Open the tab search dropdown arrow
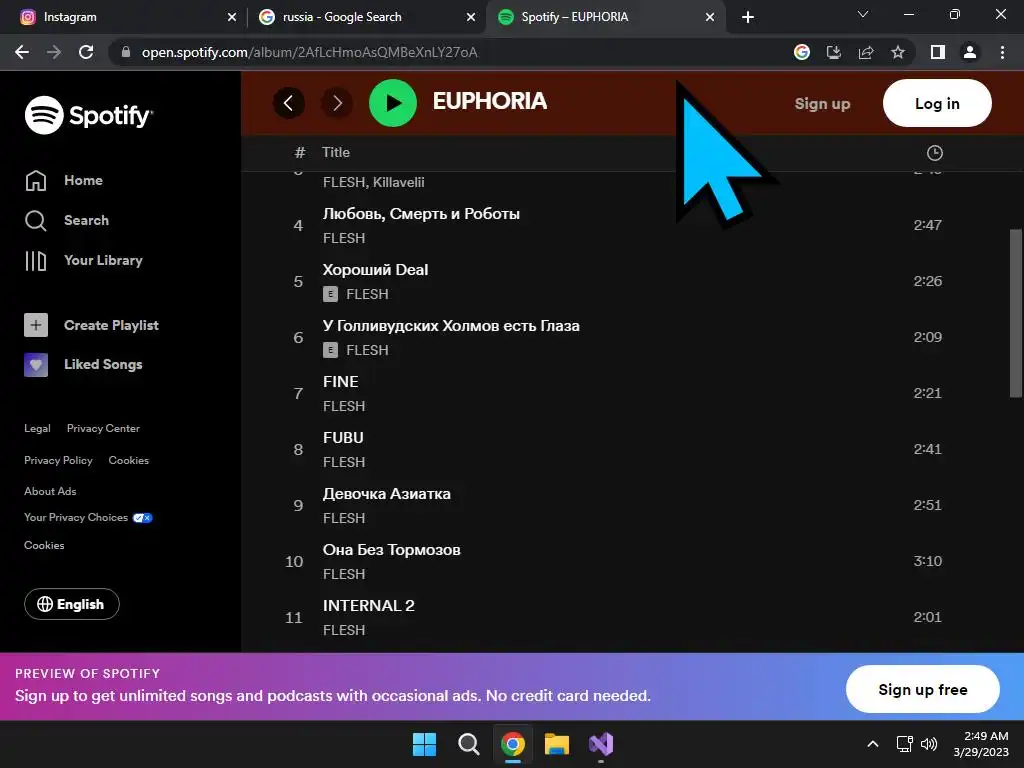 pyautogui.click(x=863, y=14)
